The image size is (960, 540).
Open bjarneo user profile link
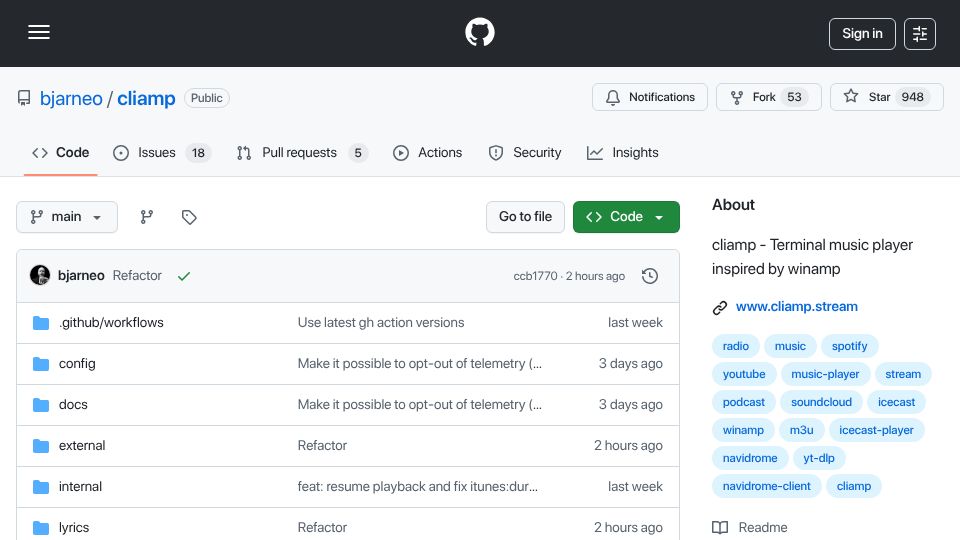point(71,98)
